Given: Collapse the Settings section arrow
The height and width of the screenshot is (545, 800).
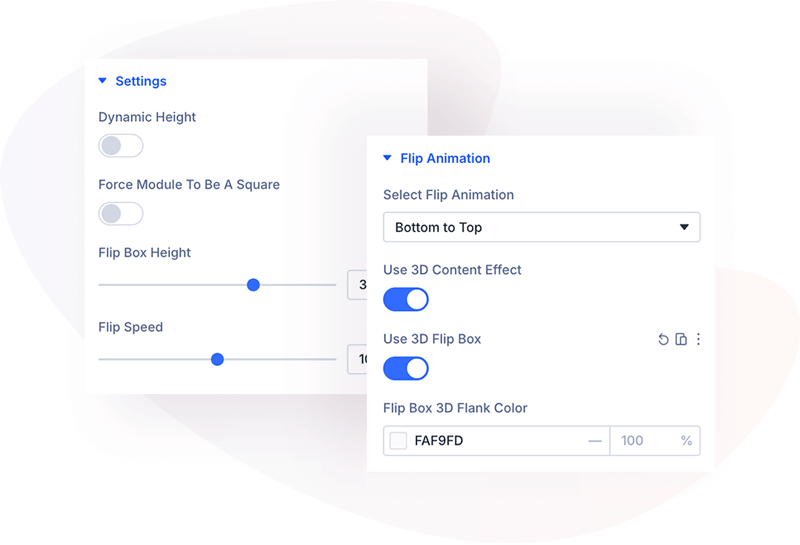Looking at the screenshot, I should [102, 81].
